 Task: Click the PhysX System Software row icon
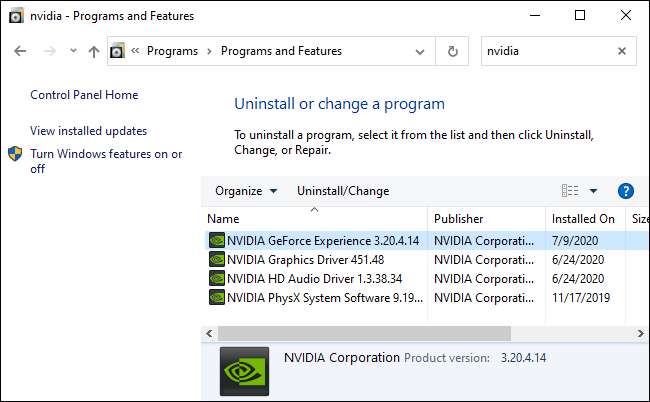pos(217,298)
